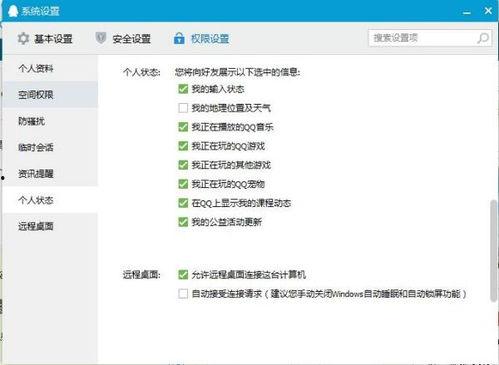Open 空间权限 in the sidebar
The width and height of the screenshot is (499, 365).
(x=50, y=95)
